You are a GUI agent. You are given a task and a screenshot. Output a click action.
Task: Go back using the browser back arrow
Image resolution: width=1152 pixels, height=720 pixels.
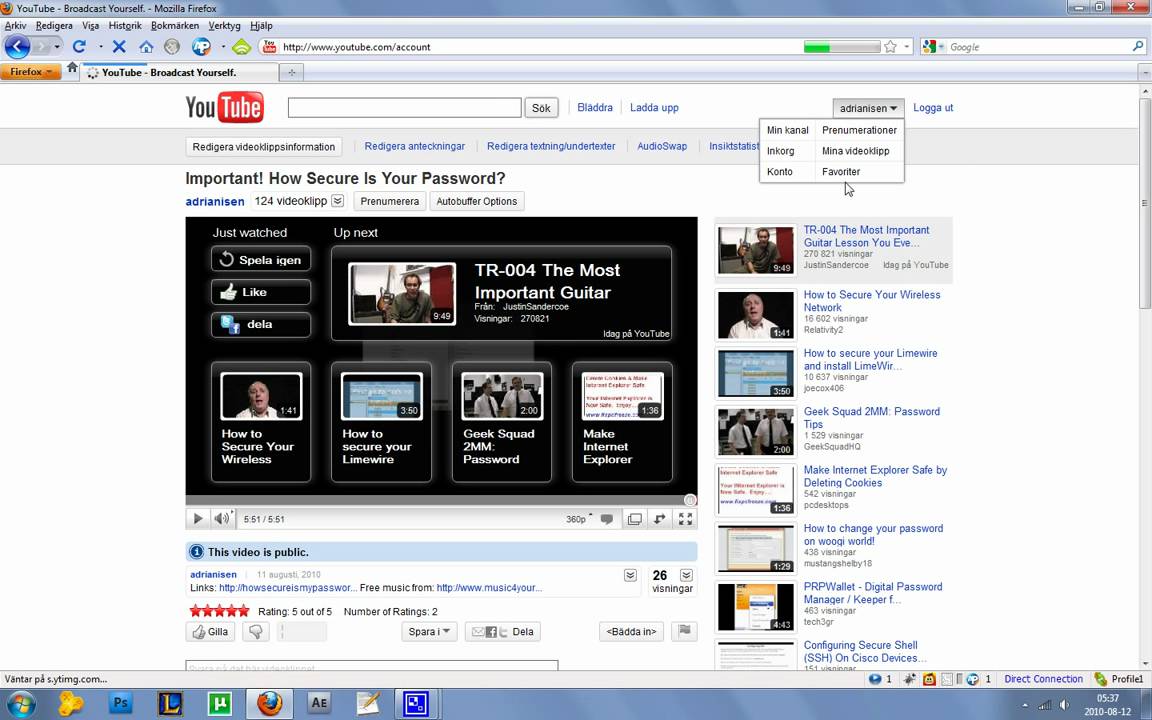click(18, 46)
